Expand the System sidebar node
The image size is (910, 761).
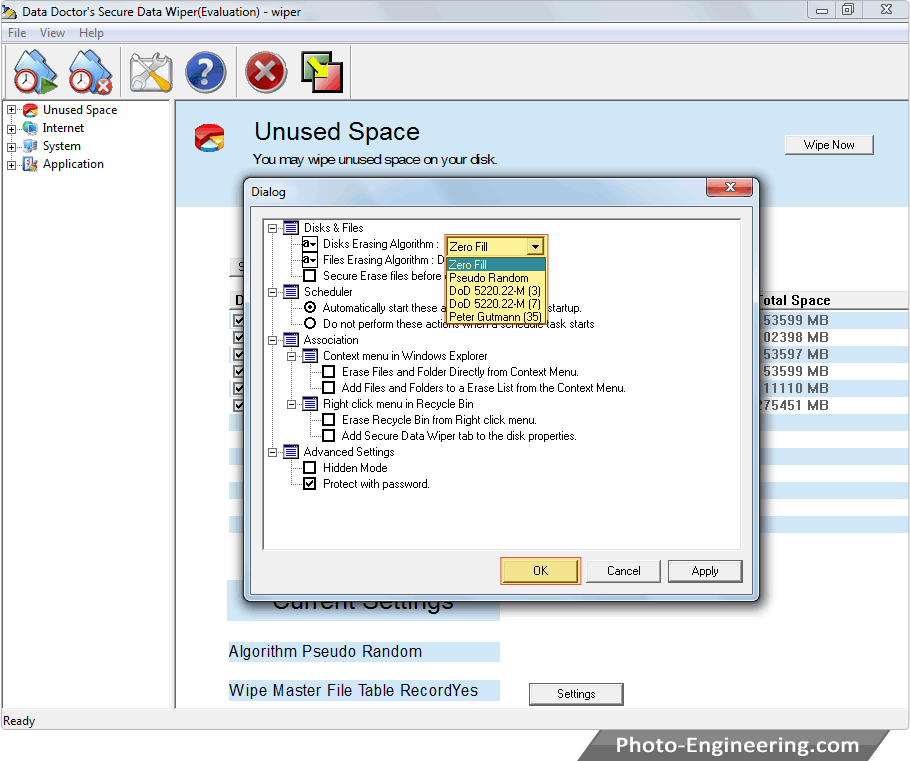[11, 146]
